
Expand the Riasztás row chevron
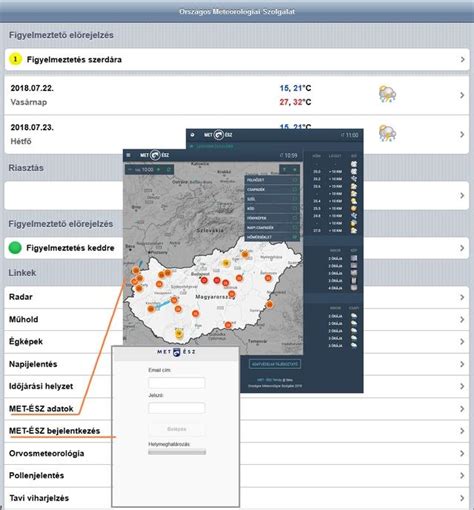(462, 195)
